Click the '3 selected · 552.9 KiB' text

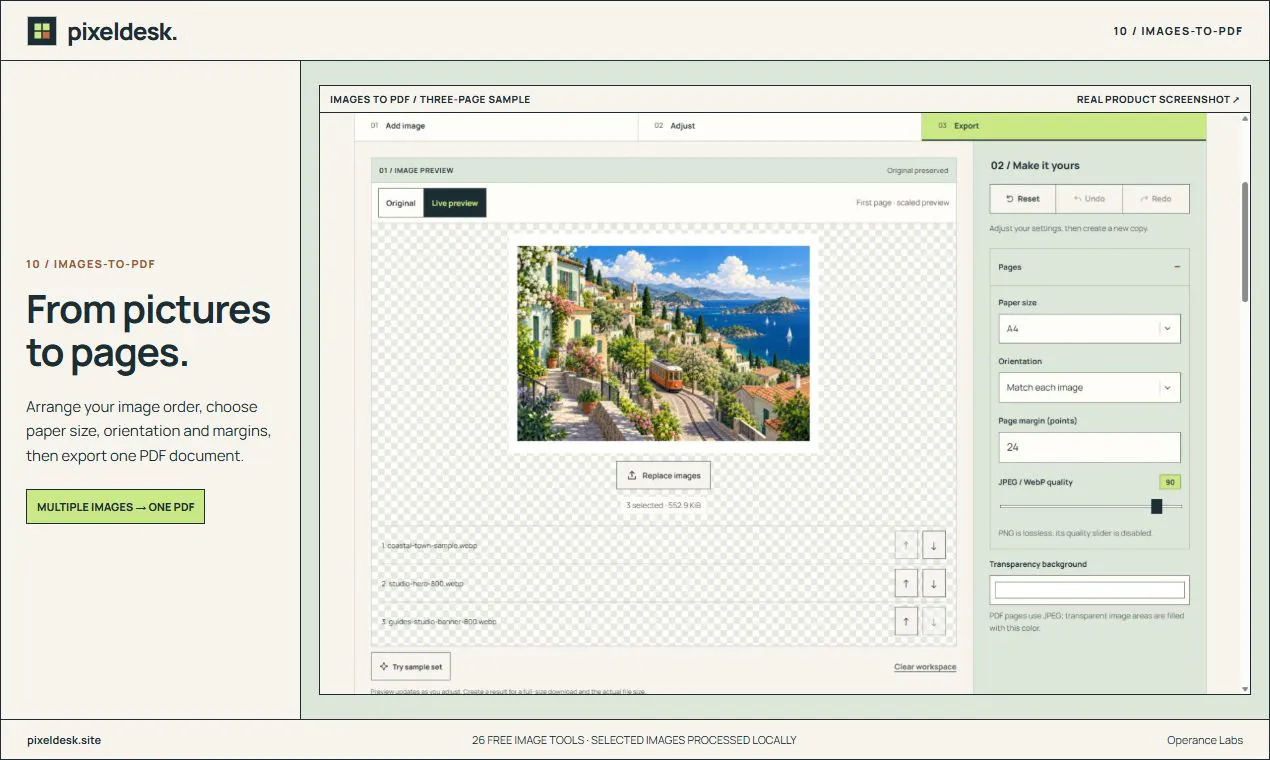point(663,505)
